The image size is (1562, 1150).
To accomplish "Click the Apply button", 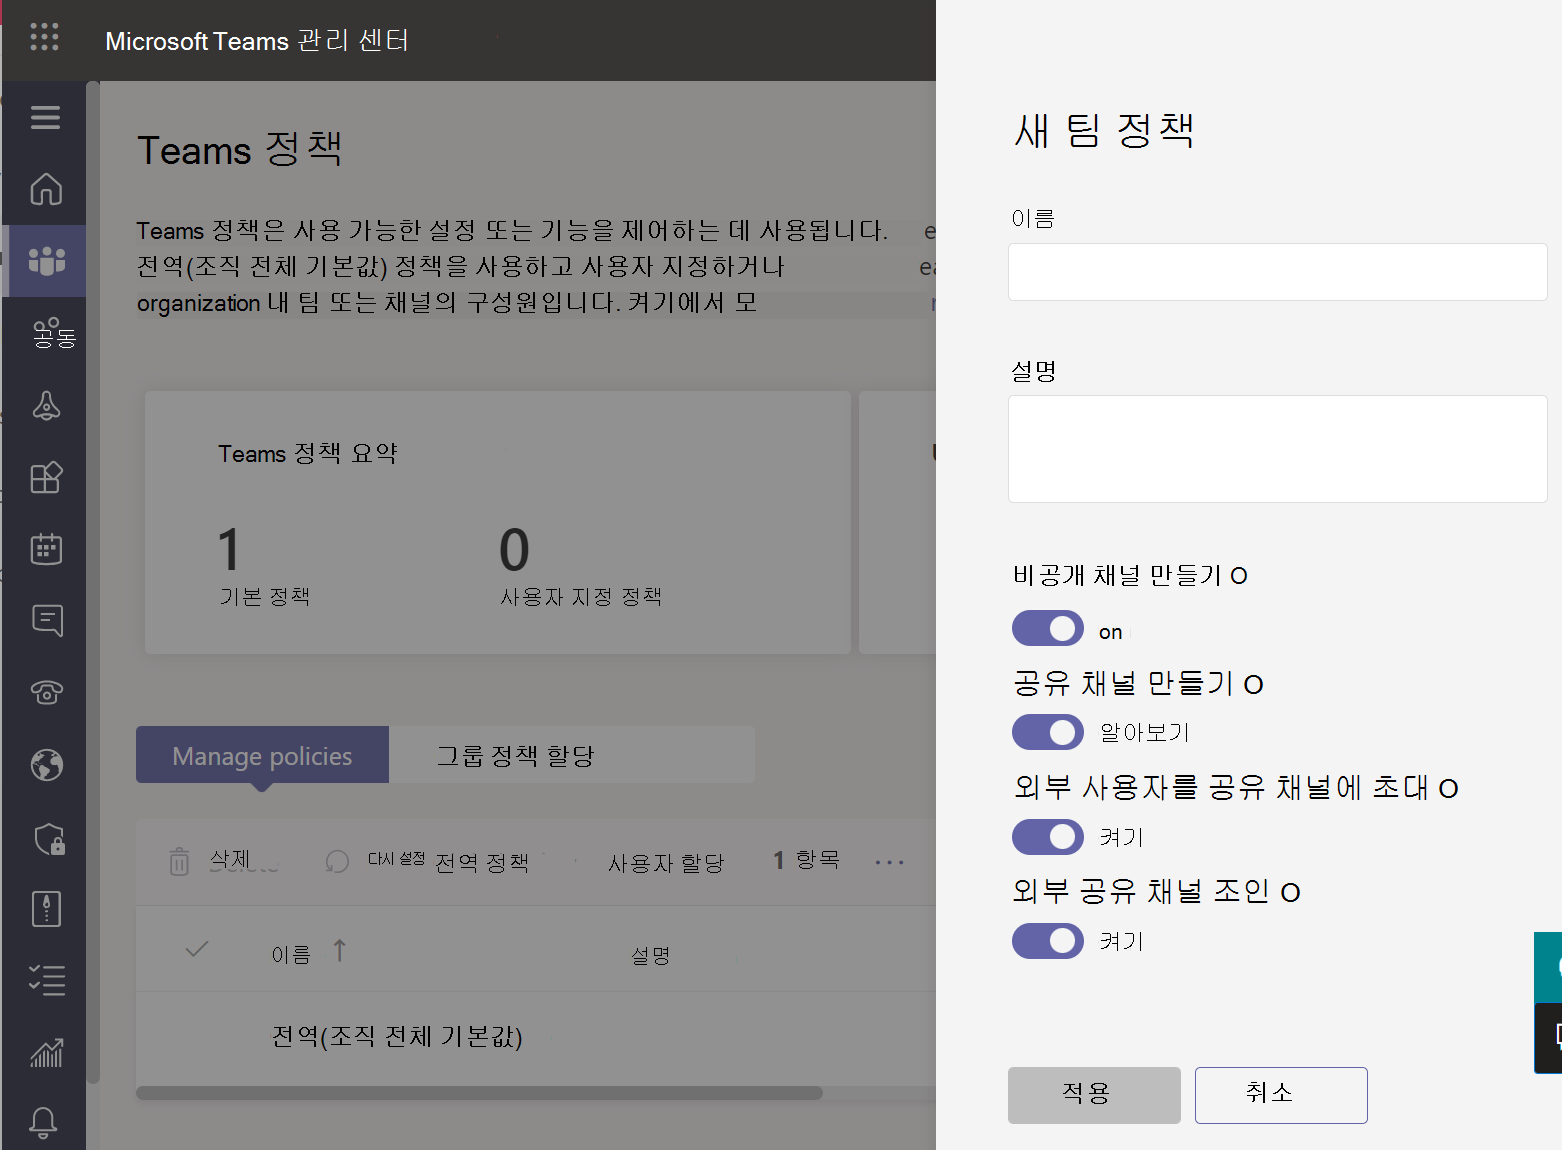I will point(1094,1095).
